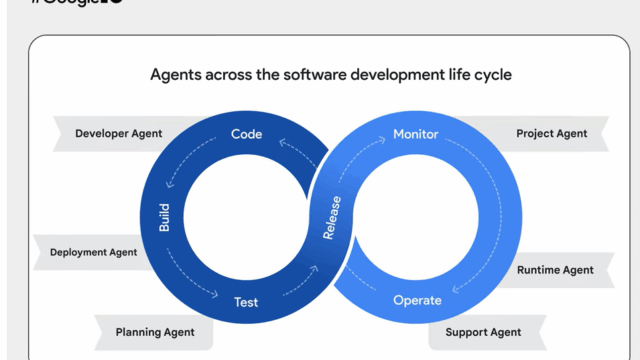Click the diagram title about software development life cycle
The image size is (640, 360).
331,75
